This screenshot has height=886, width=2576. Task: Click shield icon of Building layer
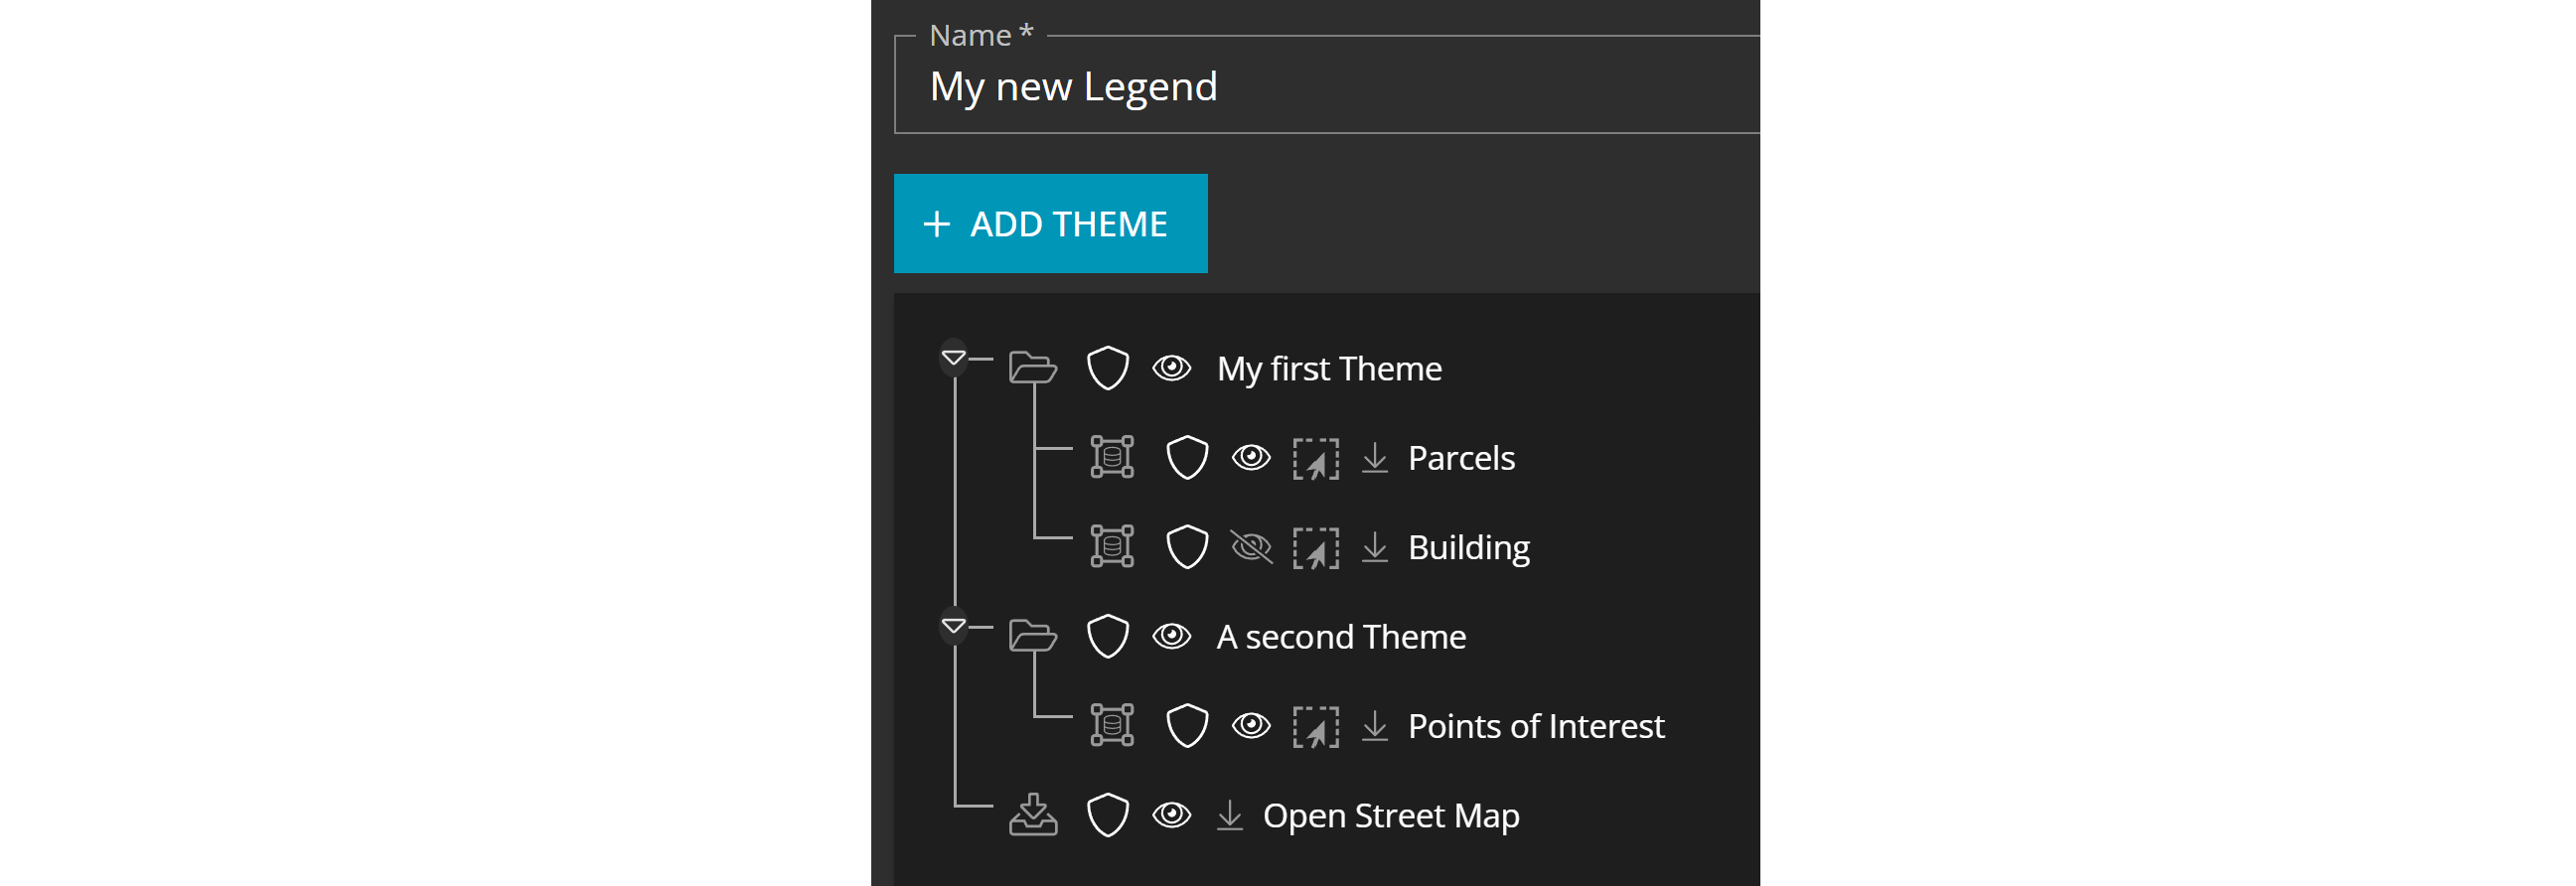1188,547
